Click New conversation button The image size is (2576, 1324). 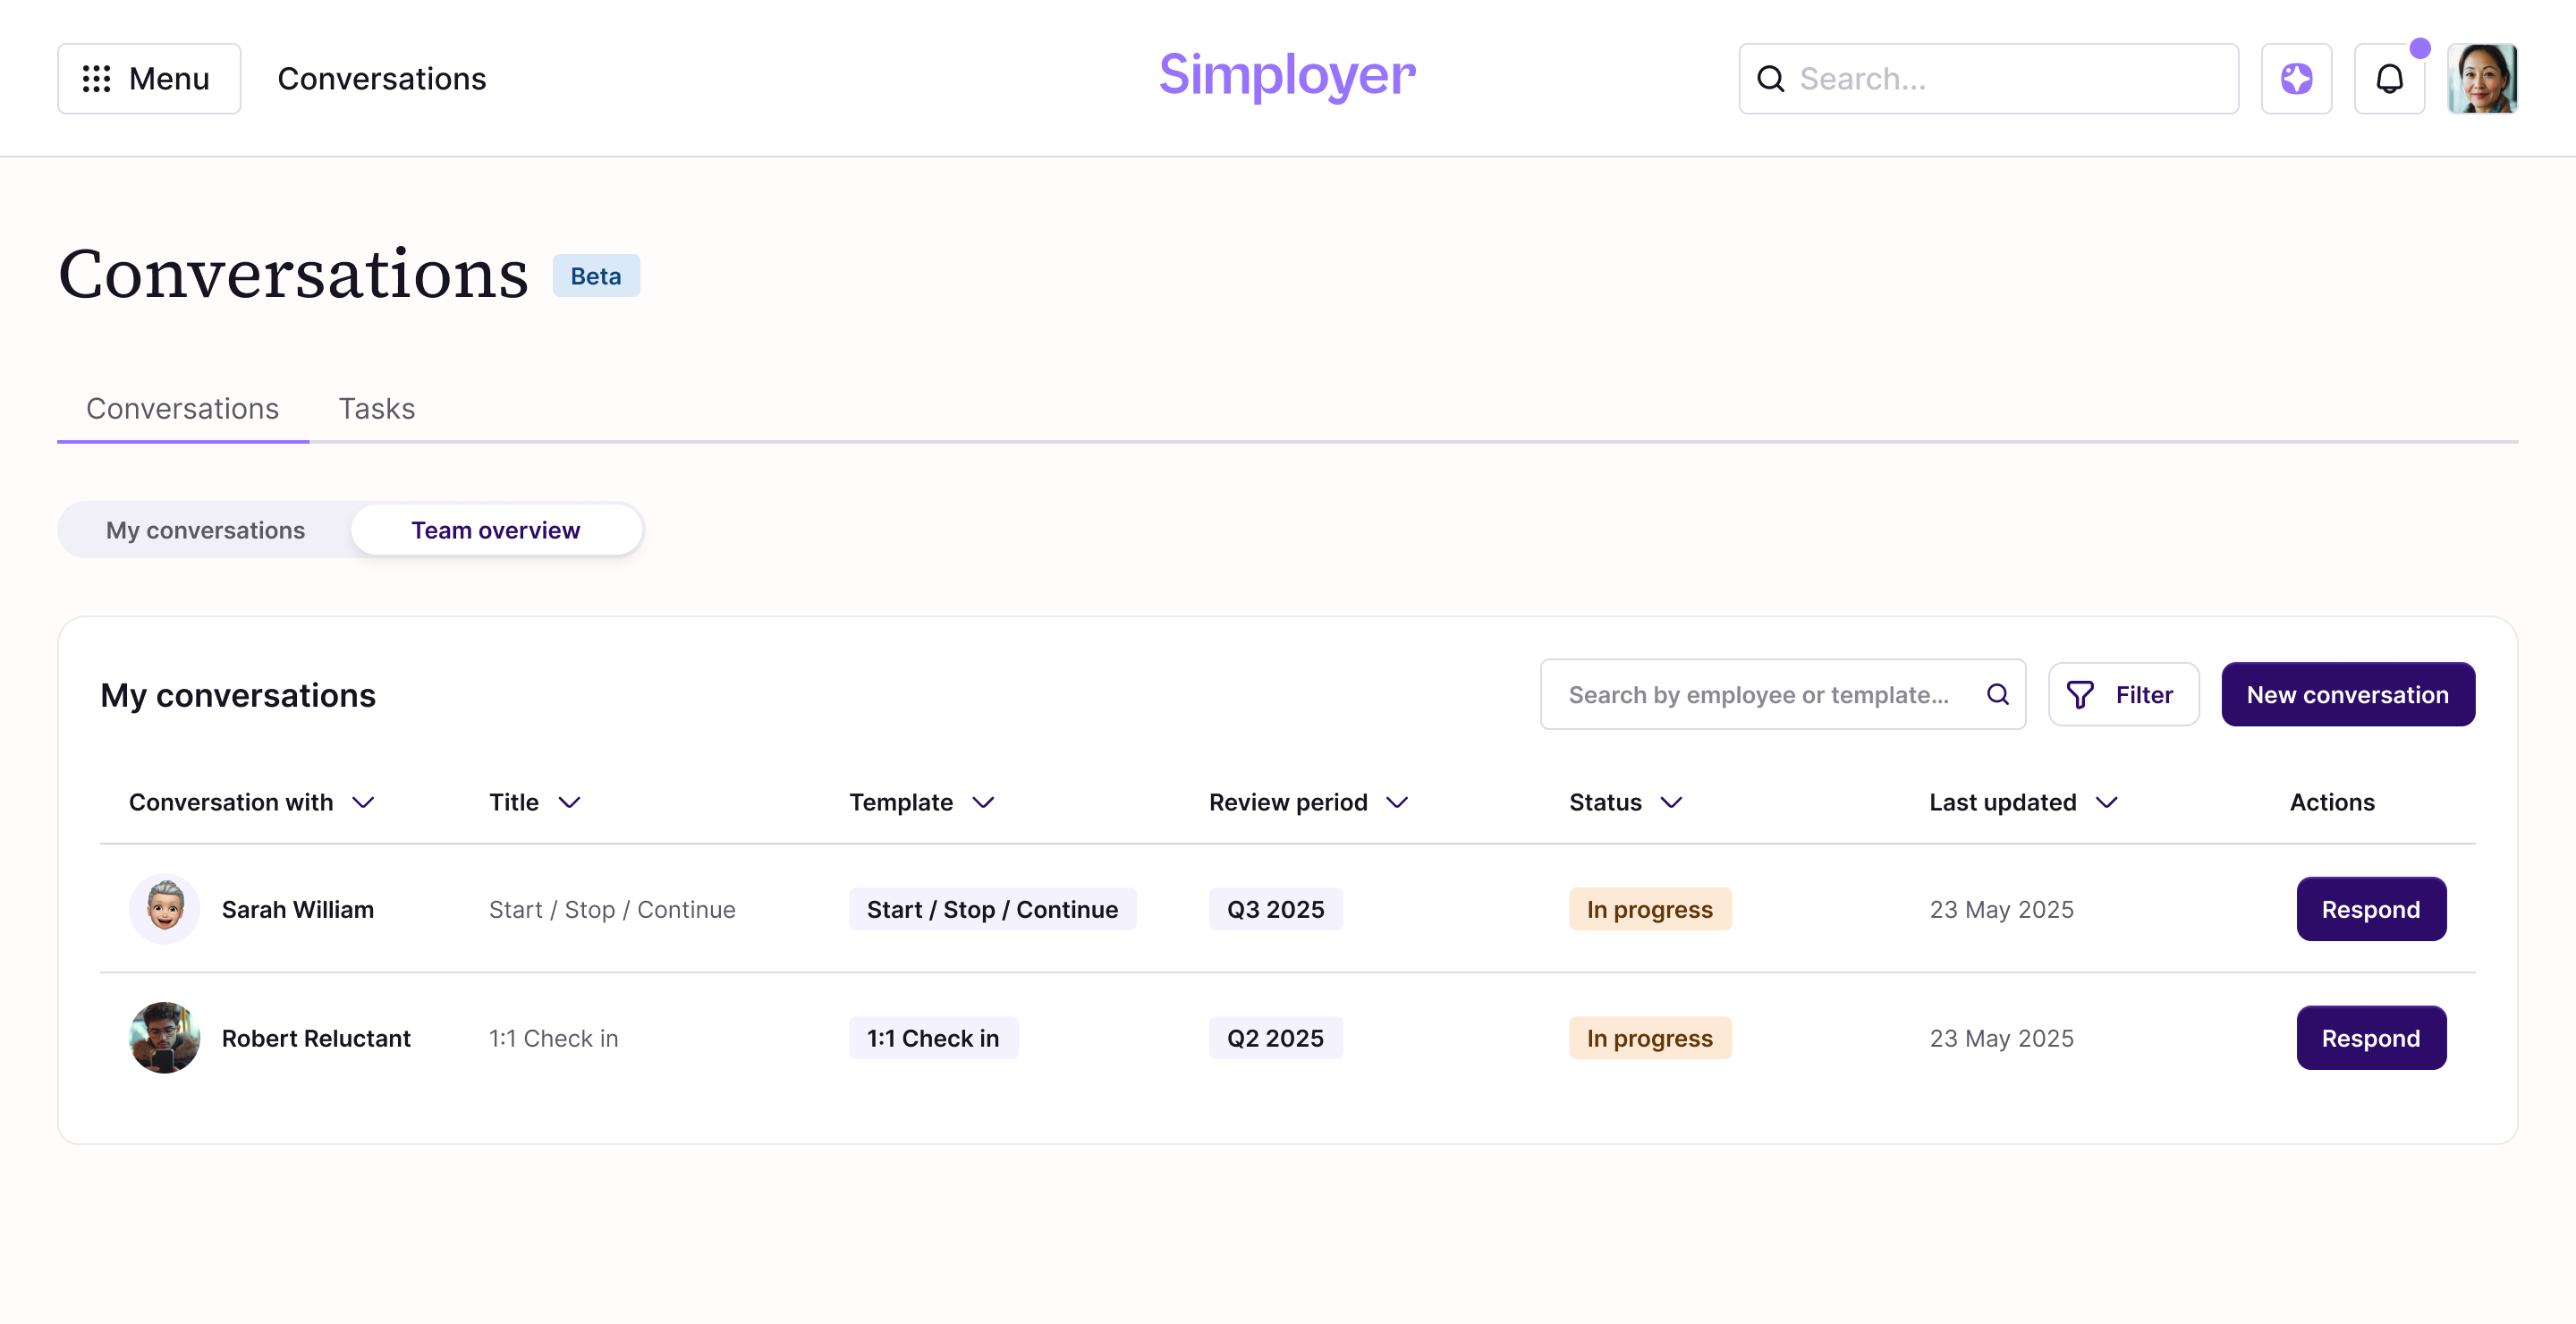coord(2347,694)
